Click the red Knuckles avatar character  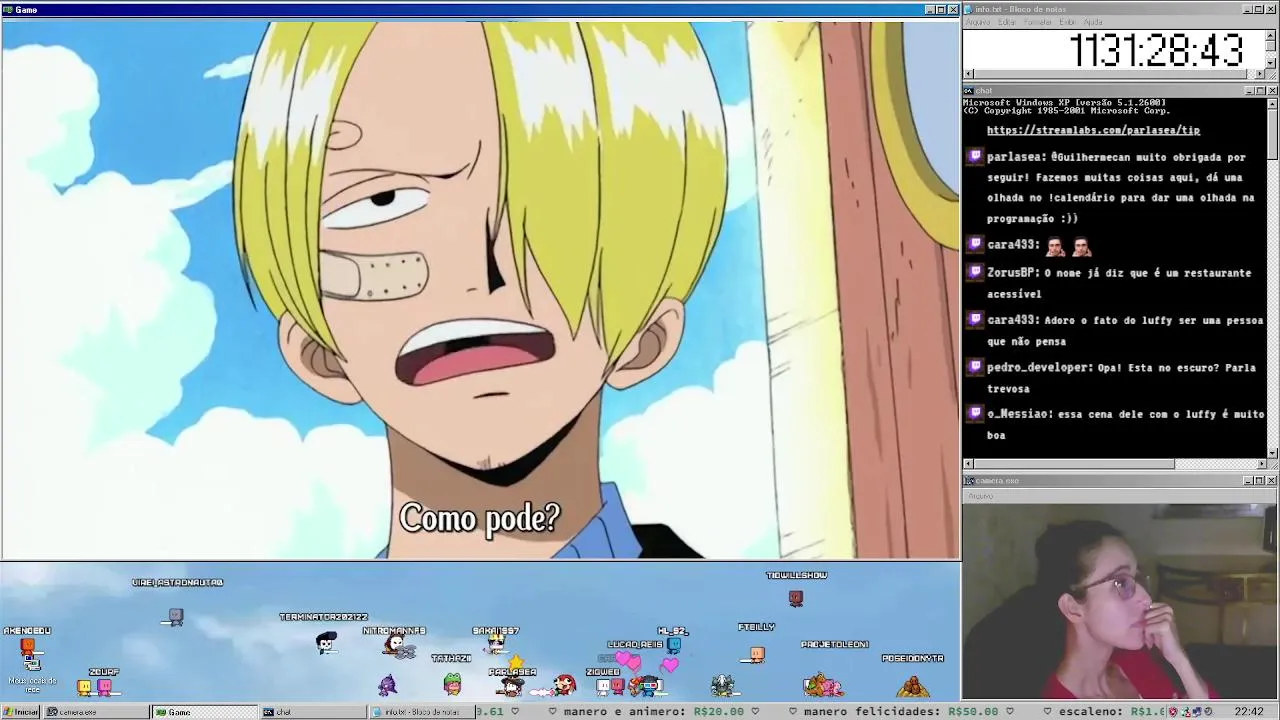[x=565, y=685]
